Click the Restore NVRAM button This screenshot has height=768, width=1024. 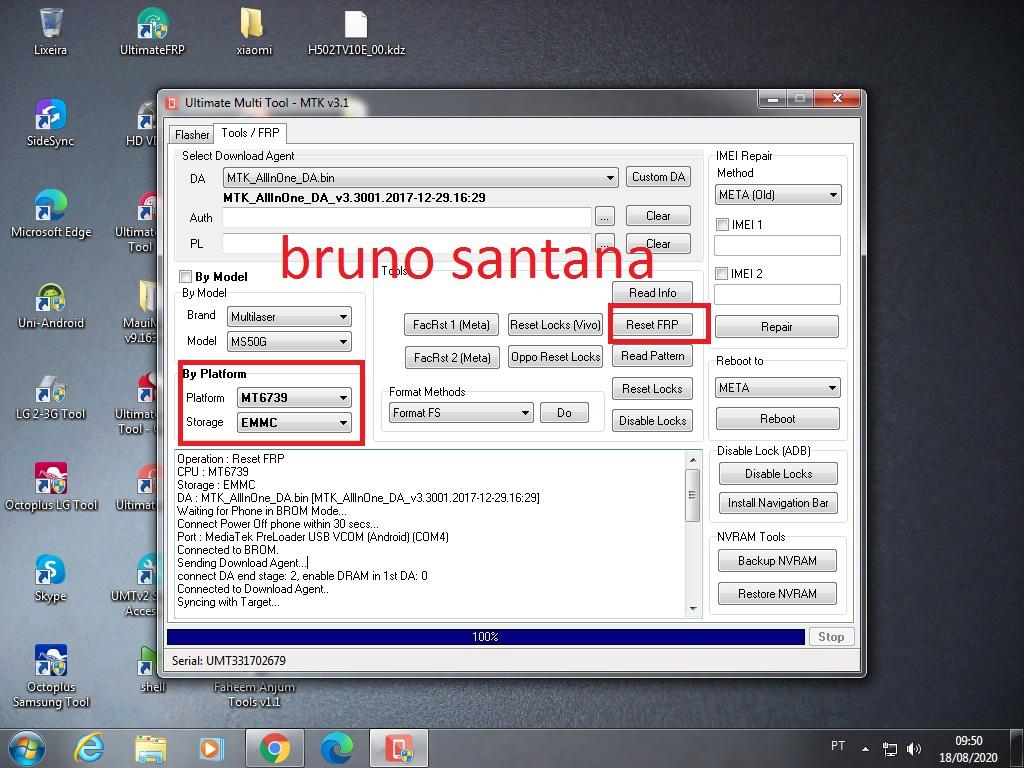[x=777, y=594]
